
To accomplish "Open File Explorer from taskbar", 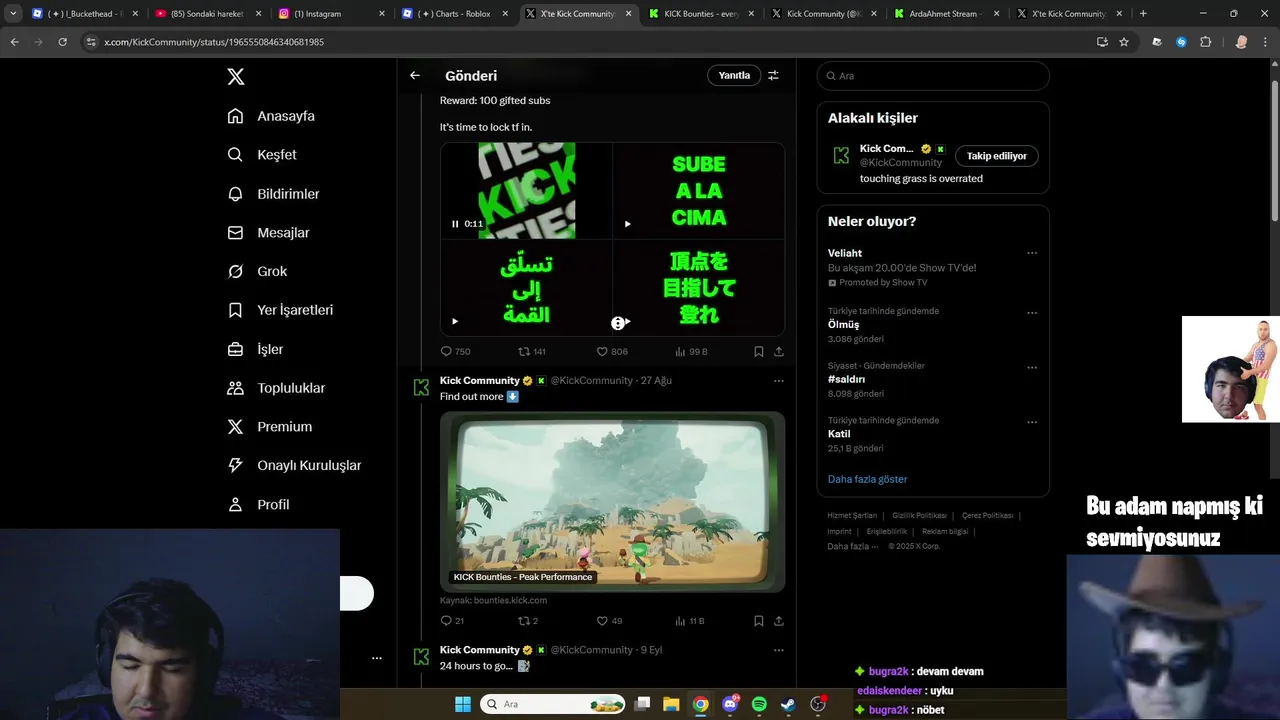I will (672, 704).
